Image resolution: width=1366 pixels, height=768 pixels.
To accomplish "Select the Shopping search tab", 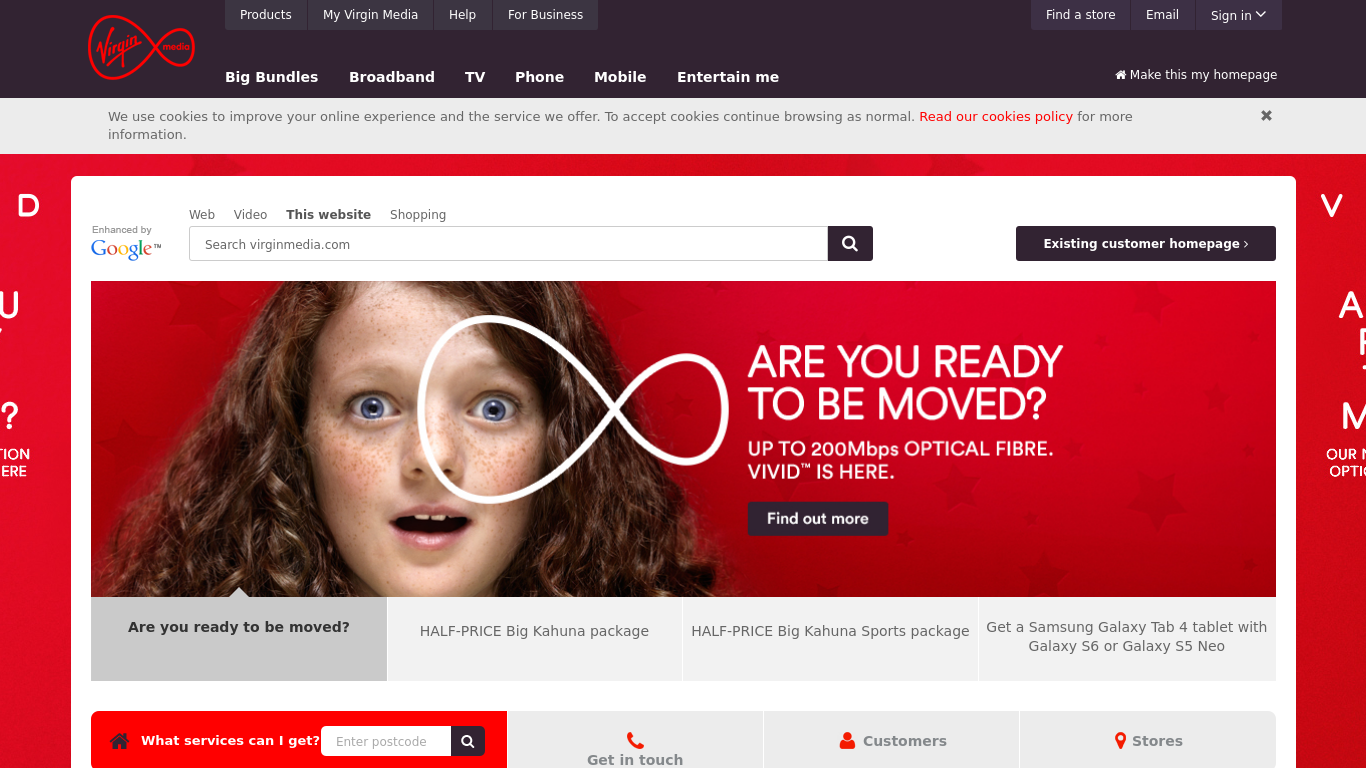I will point(418,215).
